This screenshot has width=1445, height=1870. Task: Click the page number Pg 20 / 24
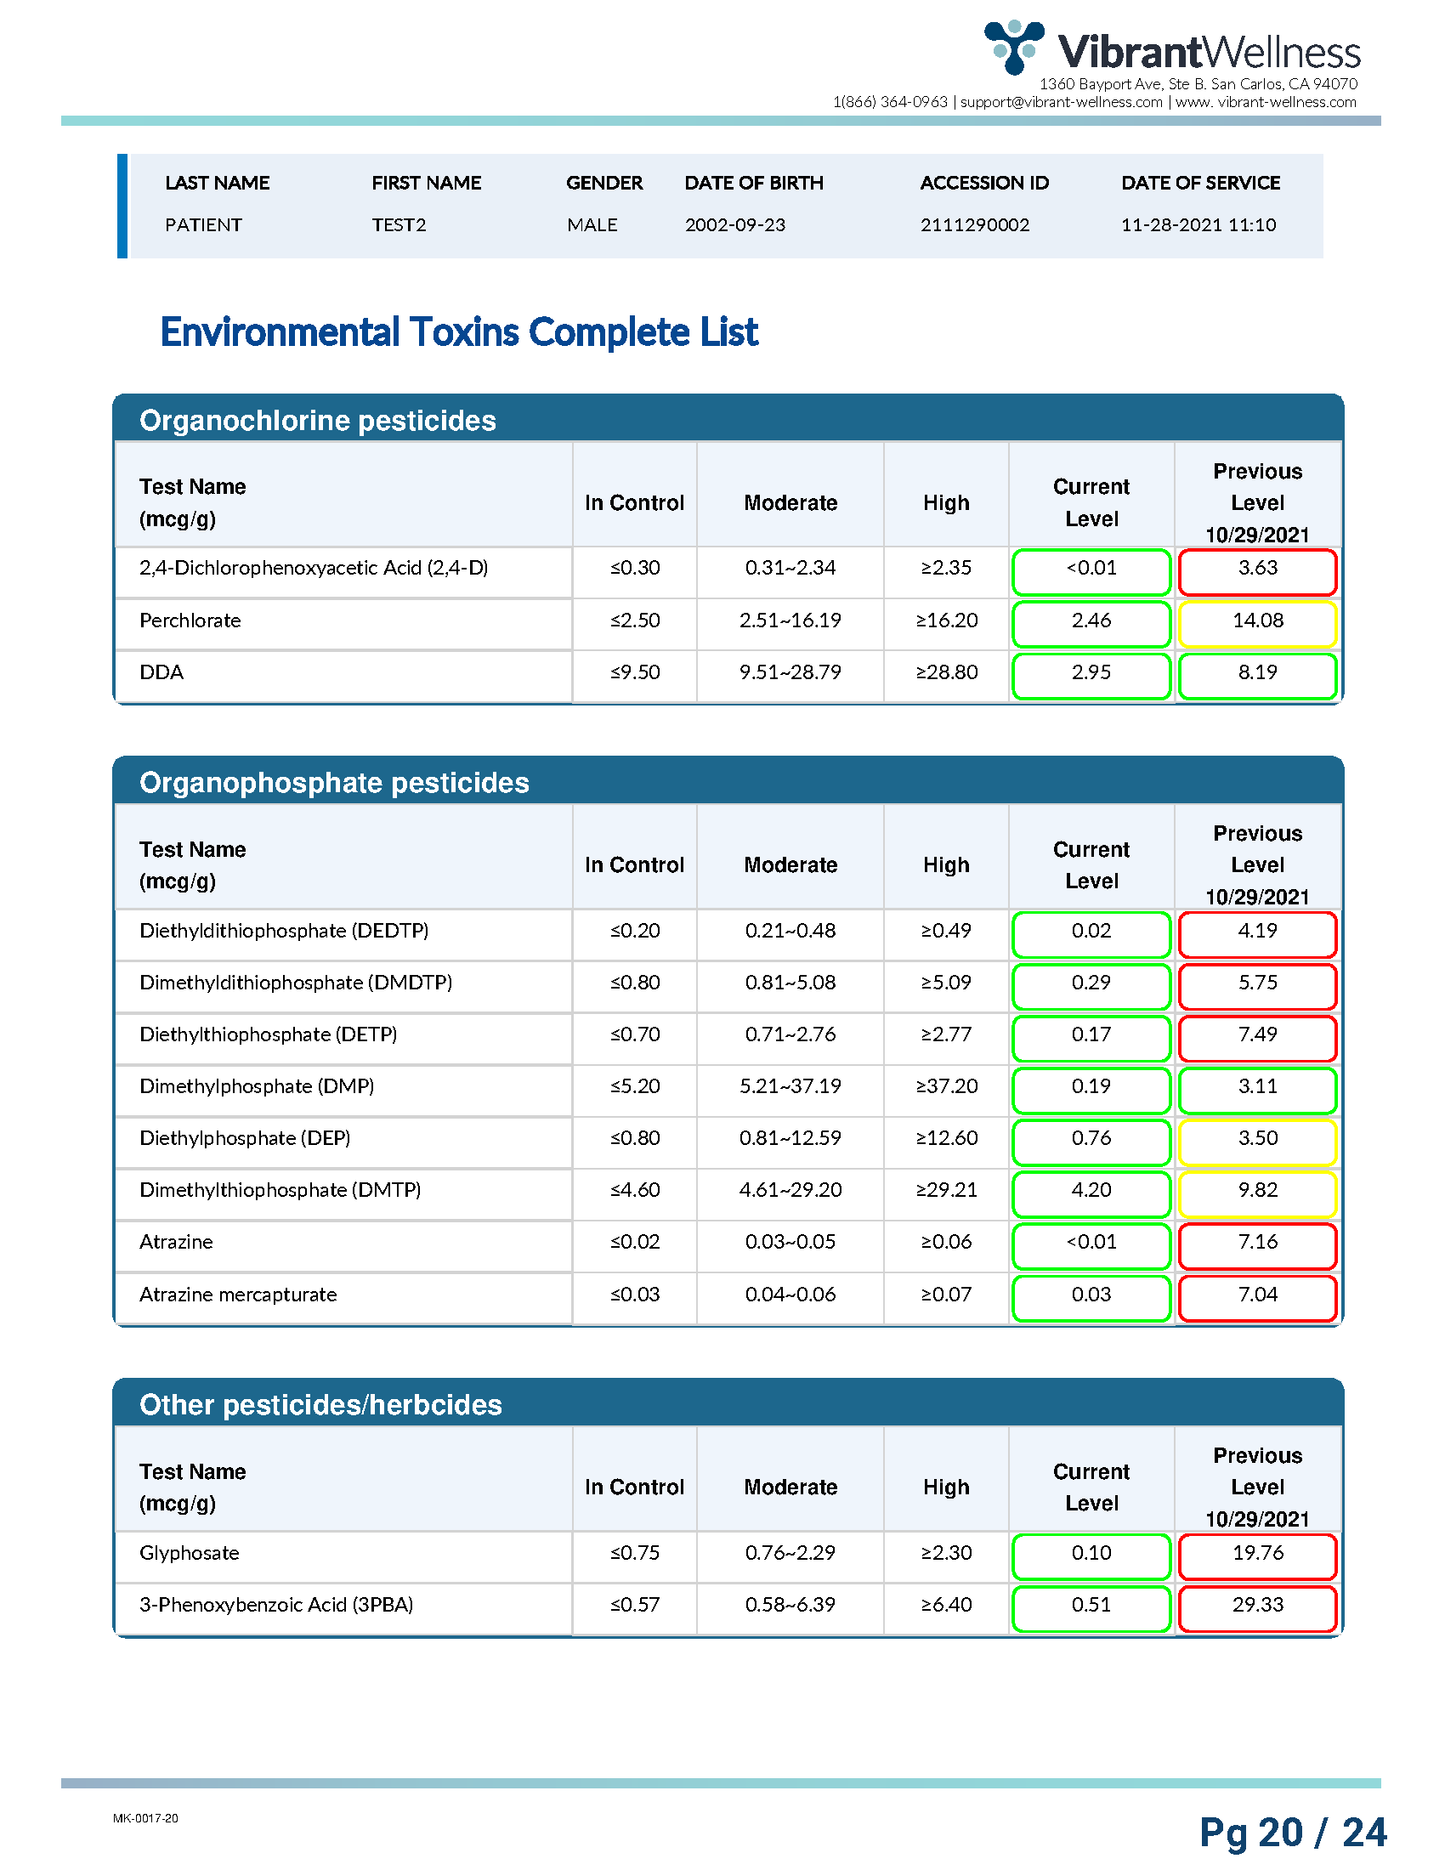click(1293, 1833)
